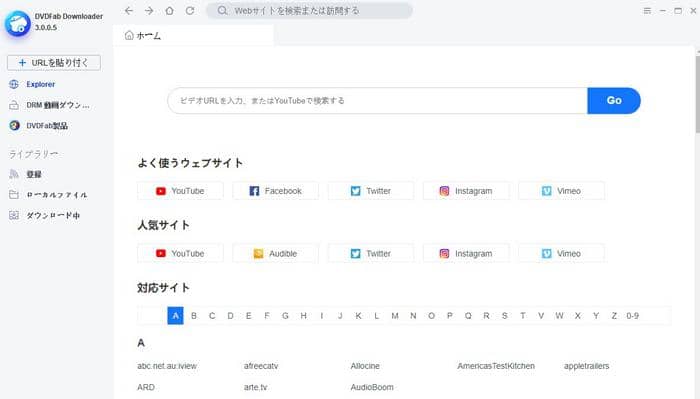Open 登録 in the library section
This screenshot has height=399, width=700.
coord(26,175)
